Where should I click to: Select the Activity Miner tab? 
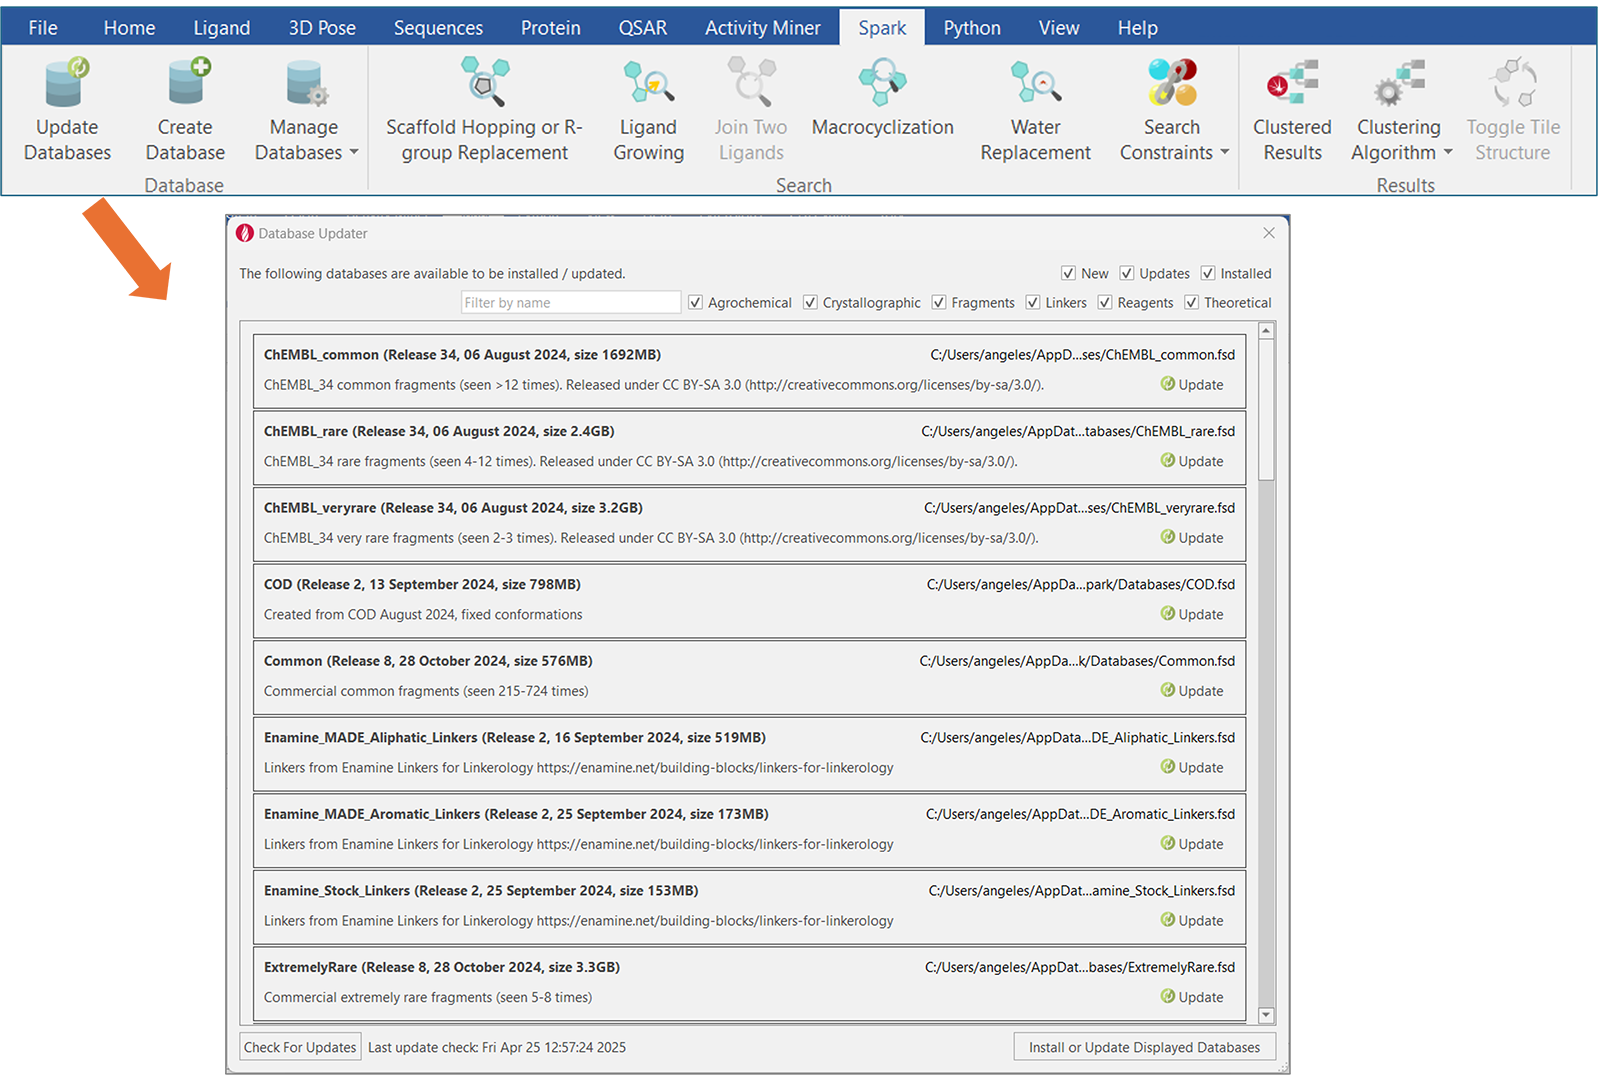(x=763, y=28)
